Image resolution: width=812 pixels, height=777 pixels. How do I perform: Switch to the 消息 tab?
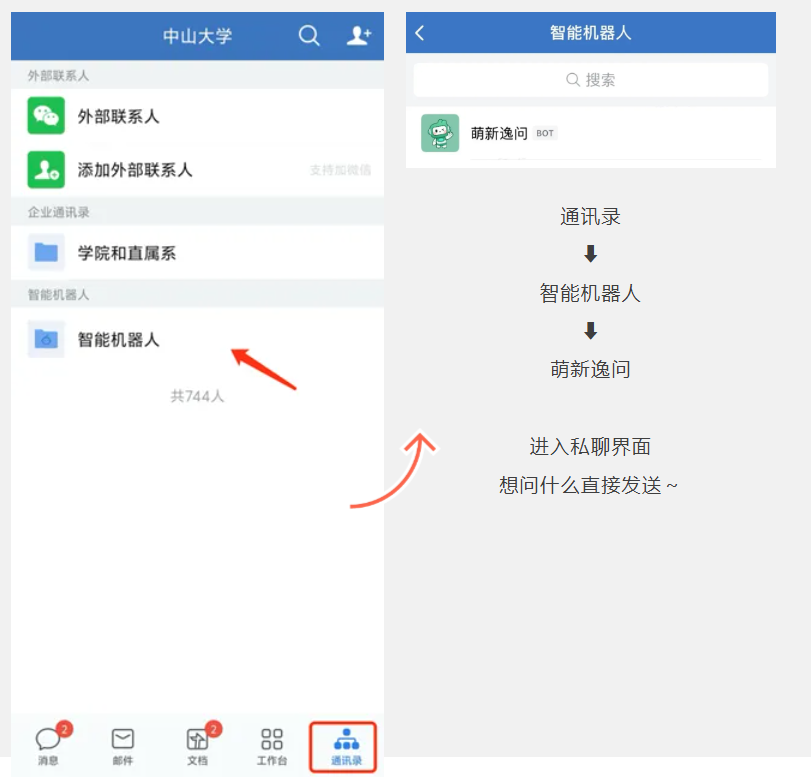[48, 745]
